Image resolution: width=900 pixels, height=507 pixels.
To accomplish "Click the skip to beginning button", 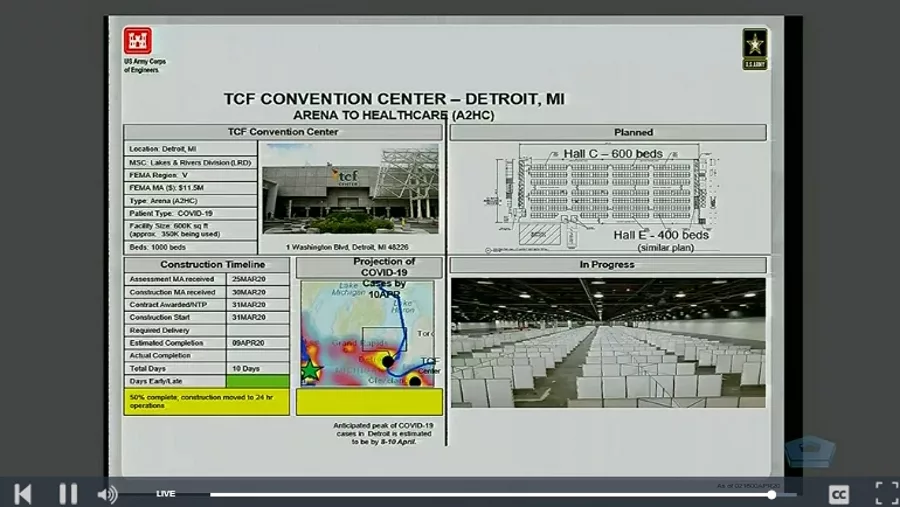I will coord(23,494).
